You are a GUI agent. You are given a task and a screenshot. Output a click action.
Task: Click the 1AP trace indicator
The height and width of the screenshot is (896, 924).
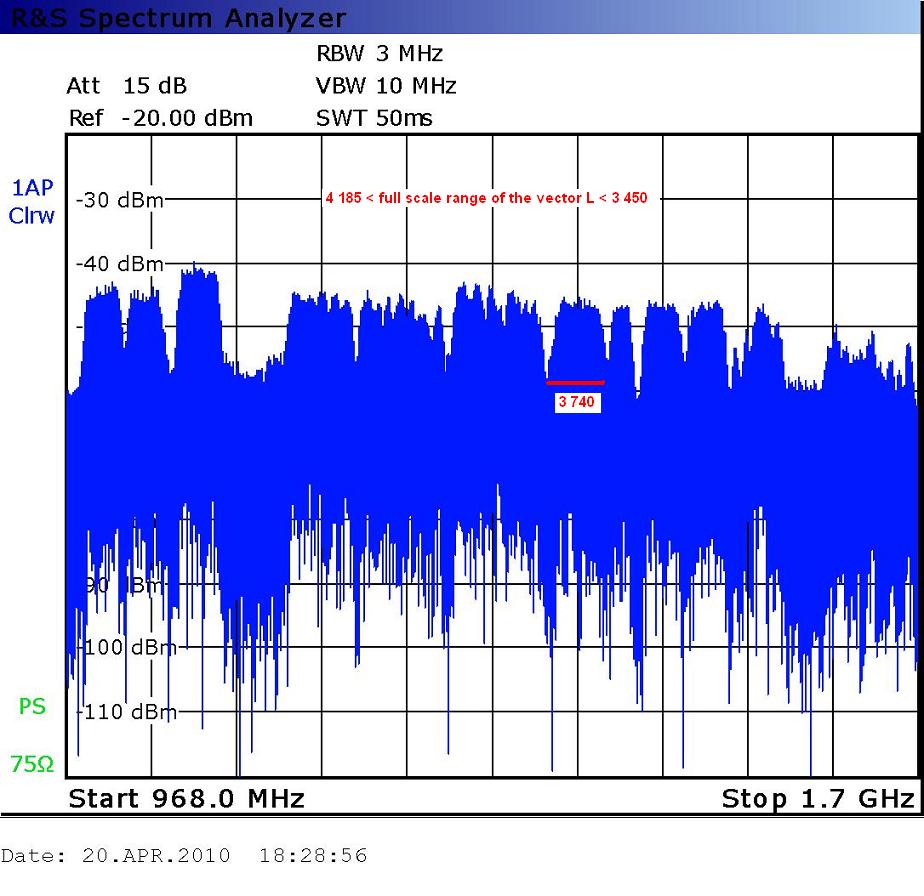(x=31, y=189)
